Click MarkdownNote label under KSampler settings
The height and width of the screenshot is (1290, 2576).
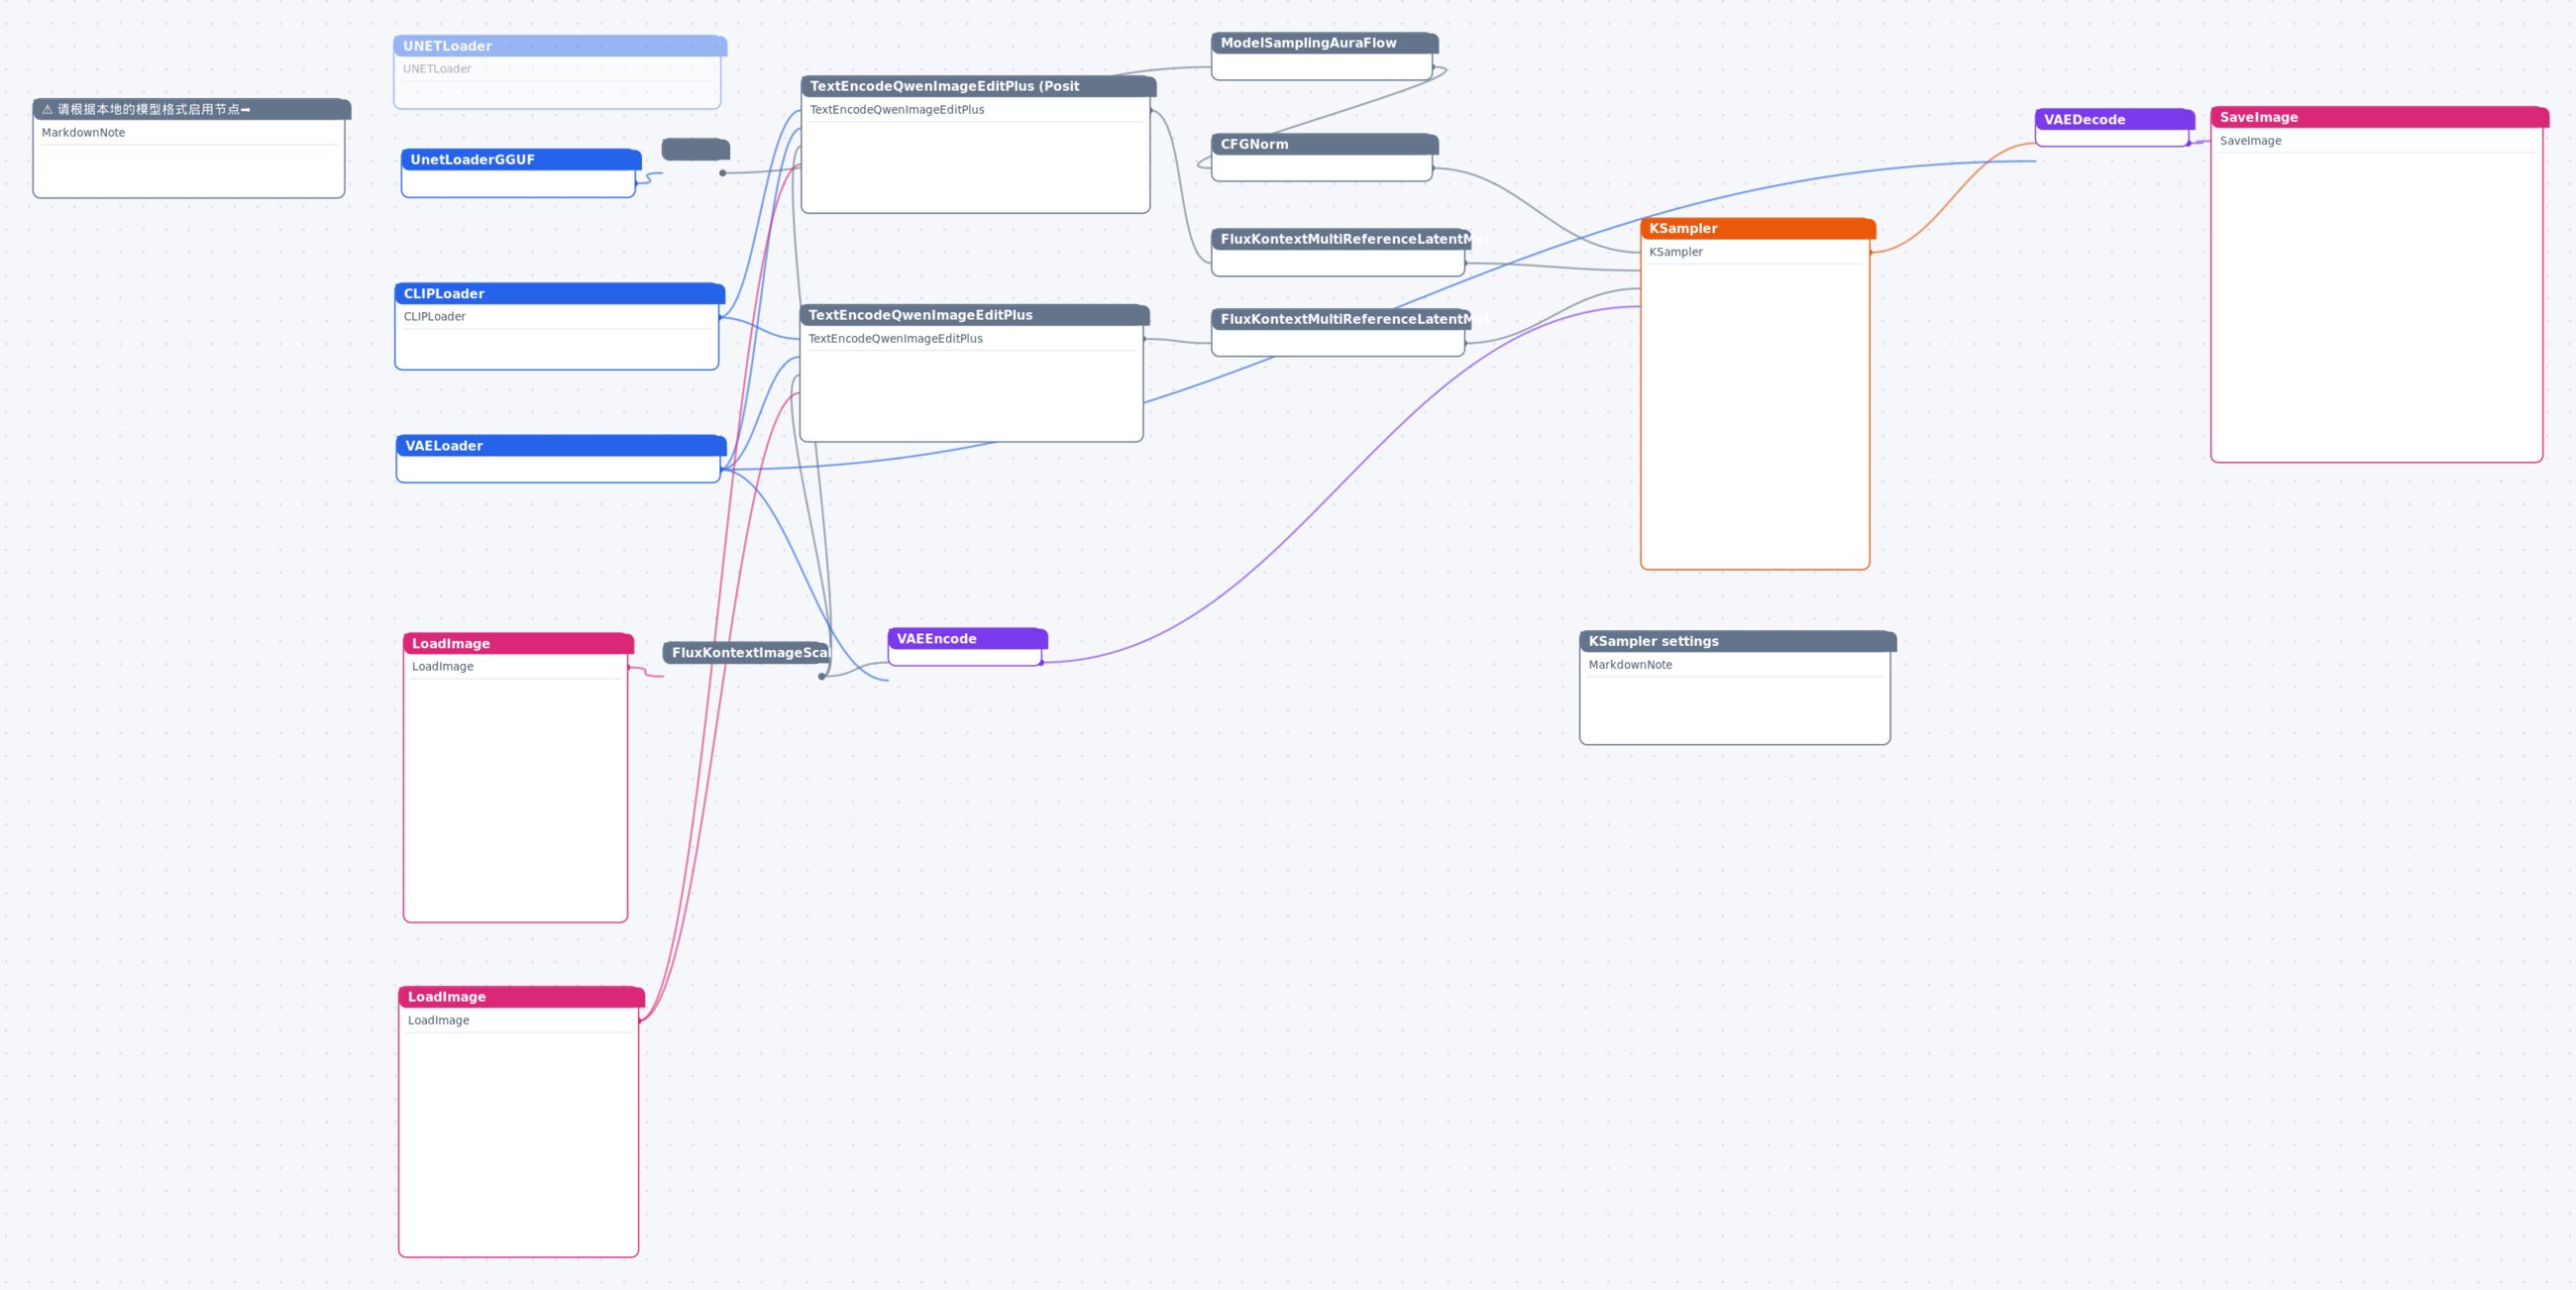[x=1630, y=665]
